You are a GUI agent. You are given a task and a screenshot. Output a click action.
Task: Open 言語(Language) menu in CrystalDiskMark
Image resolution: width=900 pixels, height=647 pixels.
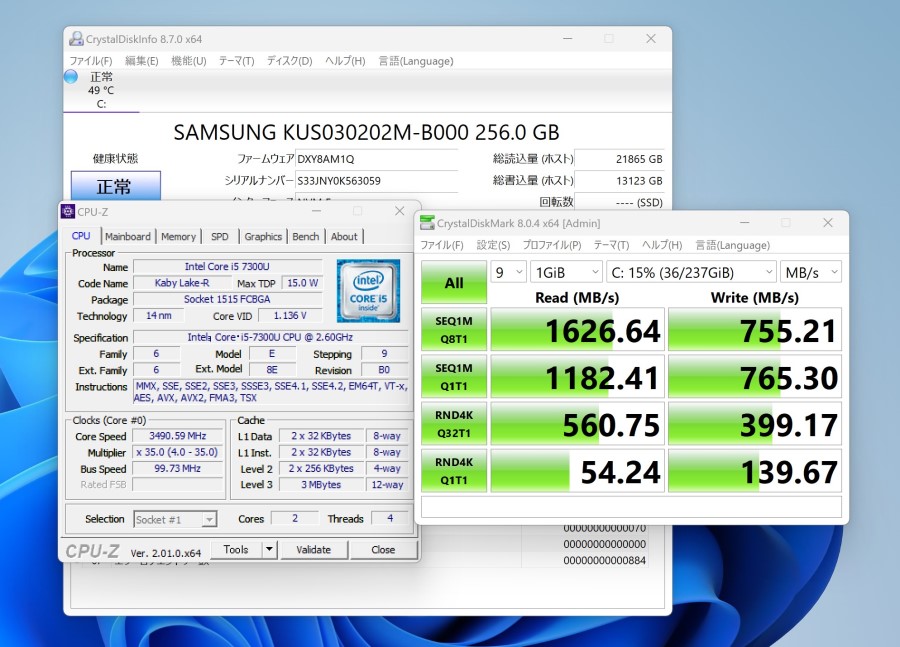[x=733, y=245]
